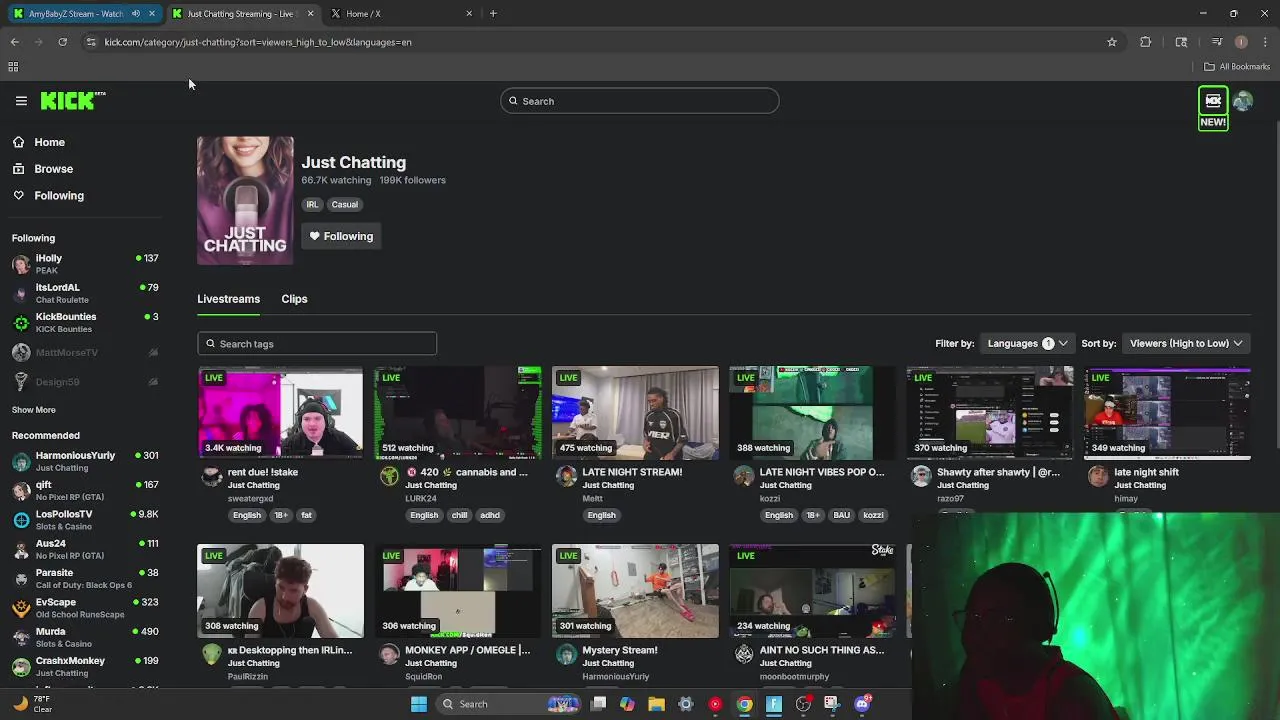Bookmark this page with the star icon
Screen dimensions: 1280x720
(1111, 42)
